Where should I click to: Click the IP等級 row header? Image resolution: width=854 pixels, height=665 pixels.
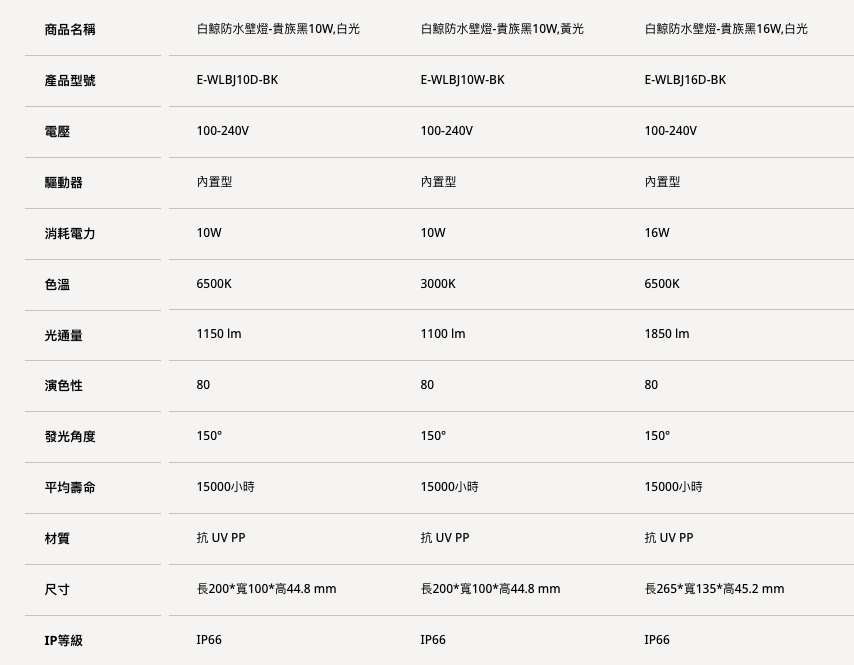tap(64, 641)
